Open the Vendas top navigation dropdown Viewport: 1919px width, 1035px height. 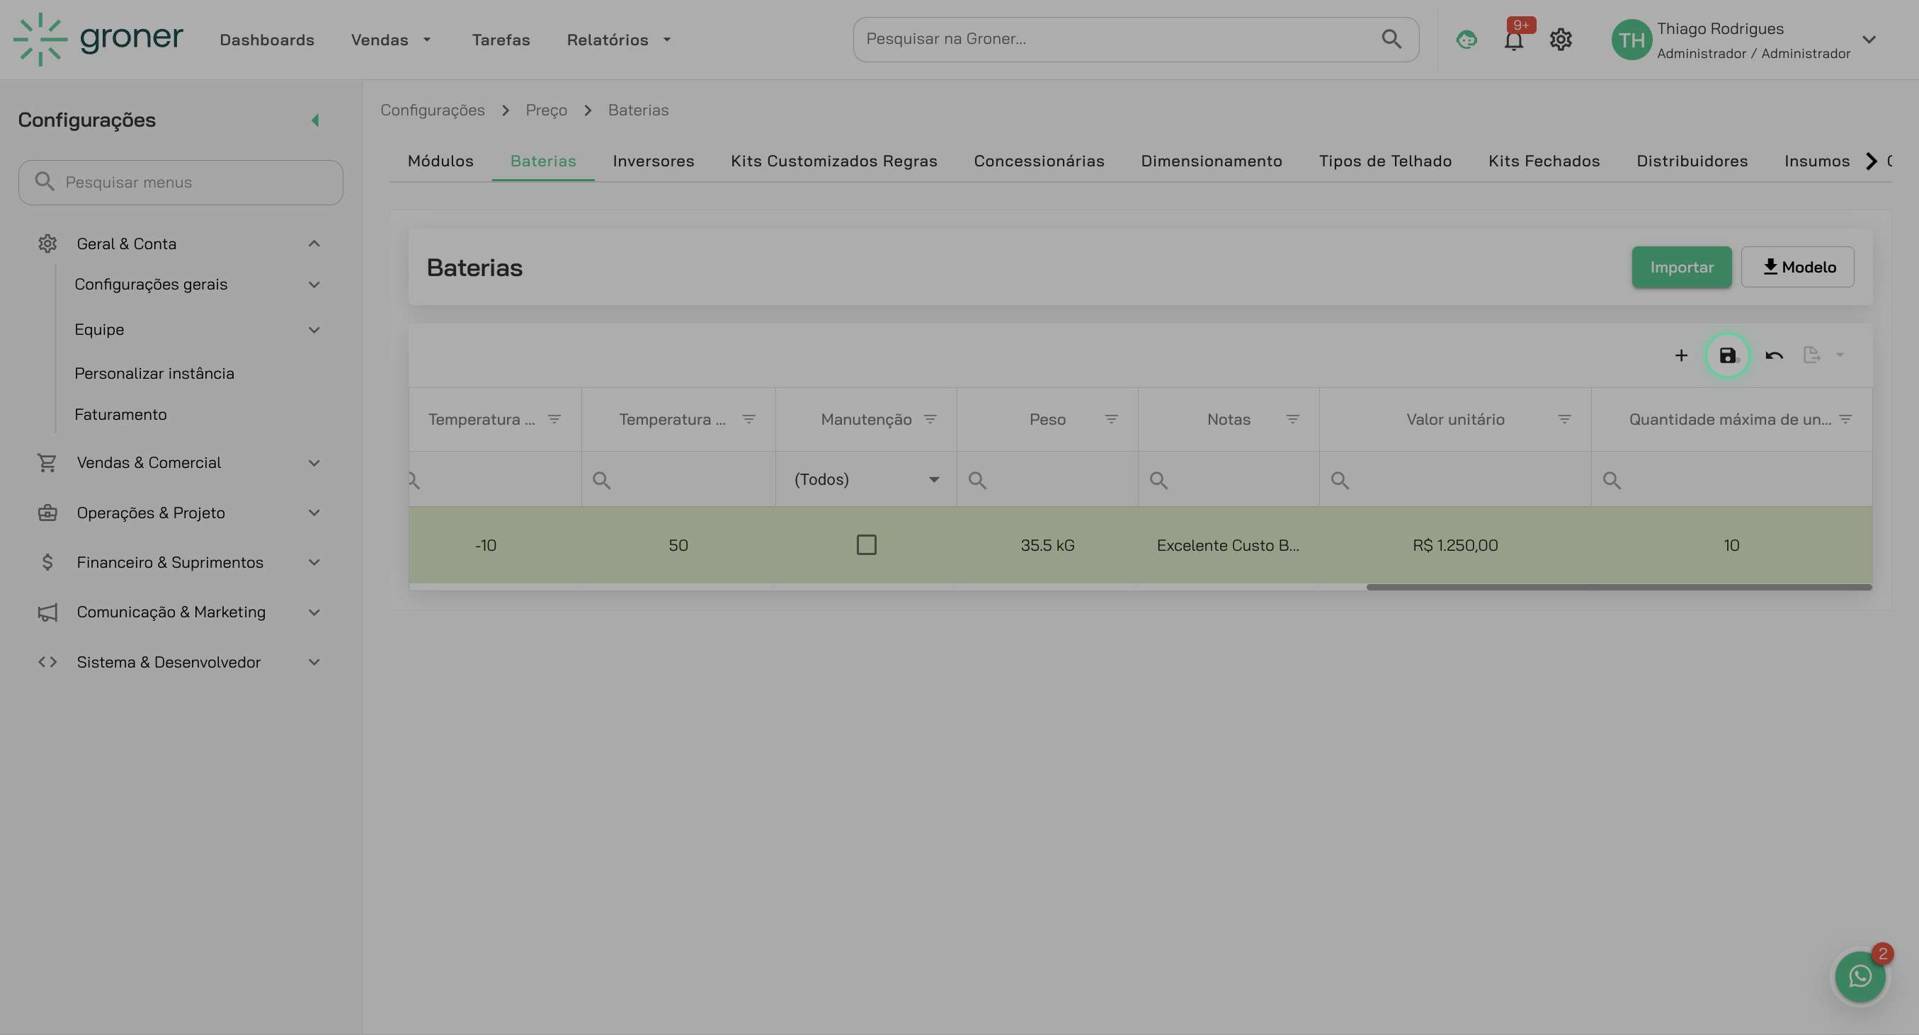click(391, 40)
